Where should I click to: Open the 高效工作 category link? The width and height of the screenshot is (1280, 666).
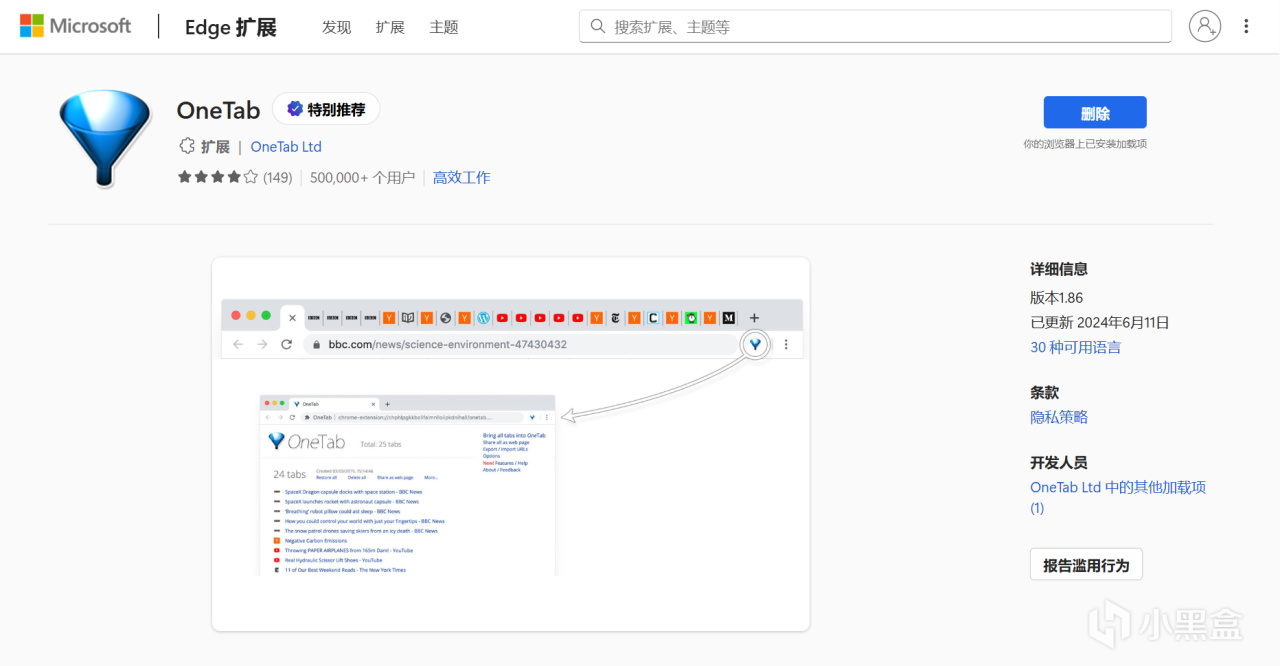tap(461, 177)
